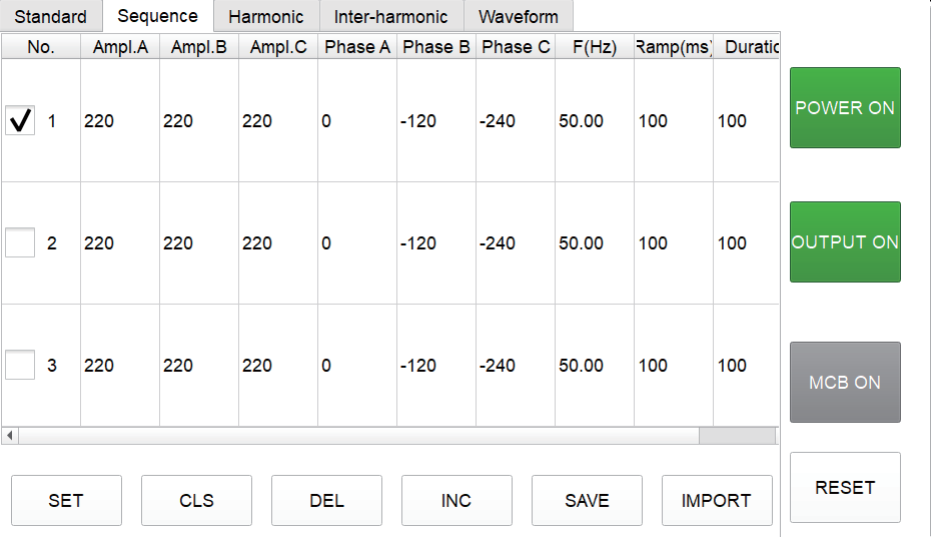Open the Harmonic tab
931x537 pixels.
(x=266, y=17)
